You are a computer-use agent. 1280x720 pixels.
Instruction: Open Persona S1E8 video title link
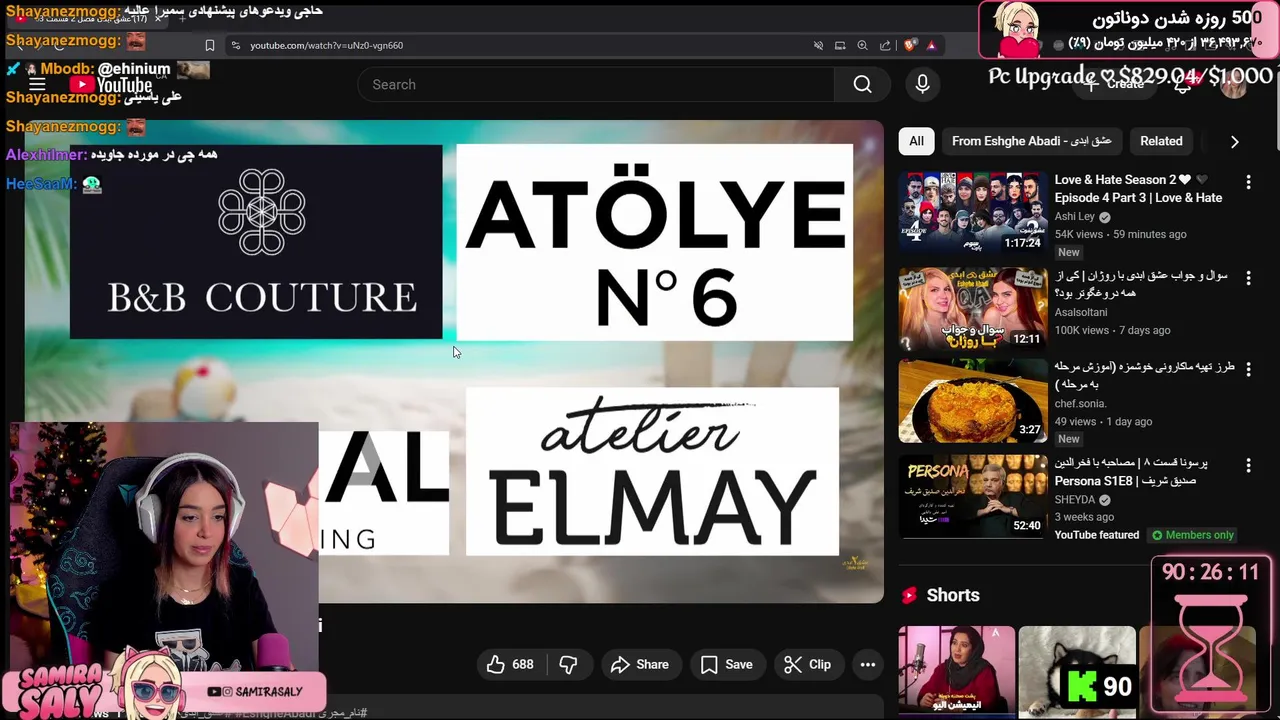tap(1131, 472)
